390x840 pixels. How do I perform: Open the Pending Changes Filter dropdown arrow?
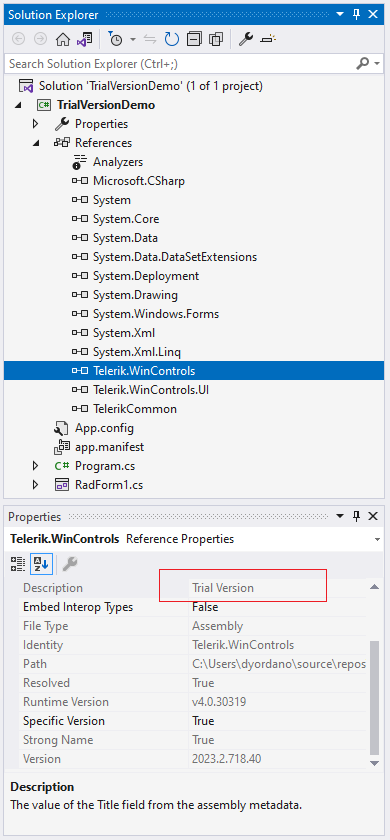(132, 39)
